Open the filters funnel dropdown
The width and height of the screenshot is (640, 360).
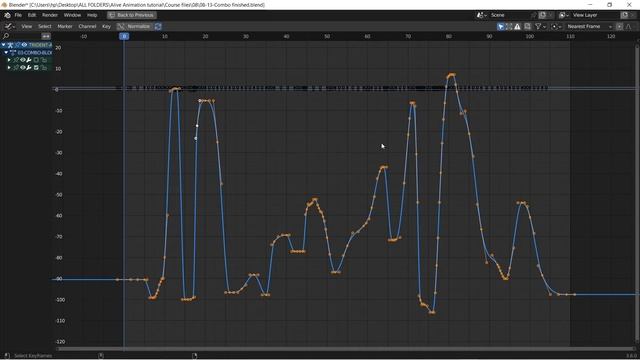click(541, 27)
